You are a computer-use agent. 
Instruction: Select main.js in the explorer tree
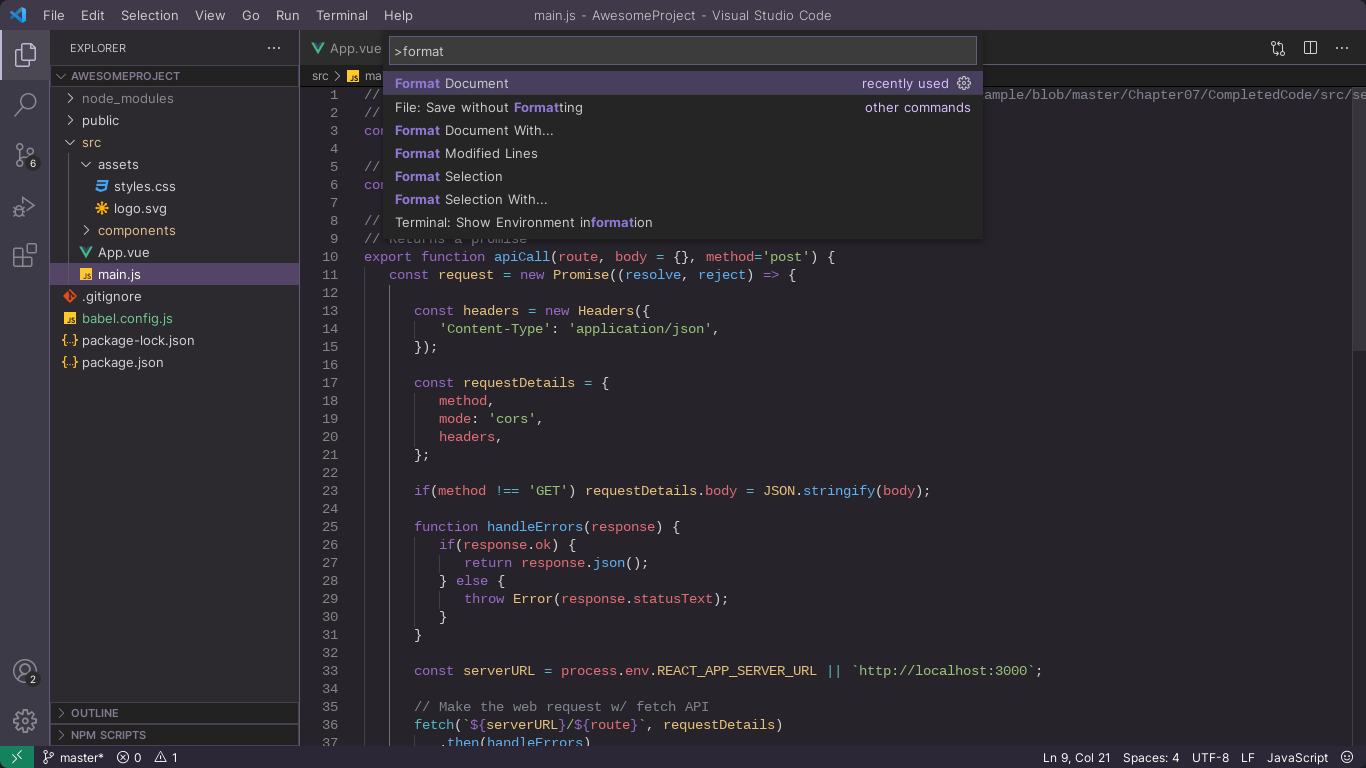tap(174, 274)
